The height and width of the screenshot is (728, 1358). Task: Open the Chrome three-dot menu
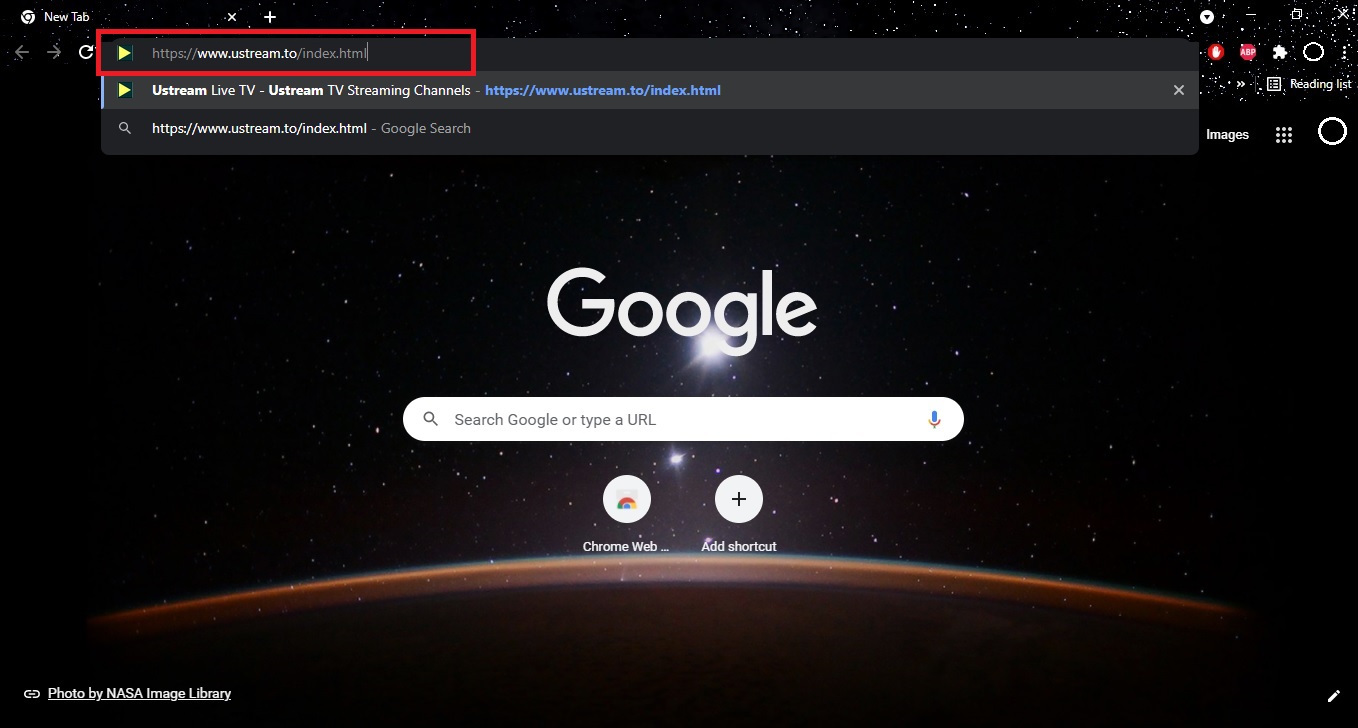pyautogui.click(x=1346, y=52)
